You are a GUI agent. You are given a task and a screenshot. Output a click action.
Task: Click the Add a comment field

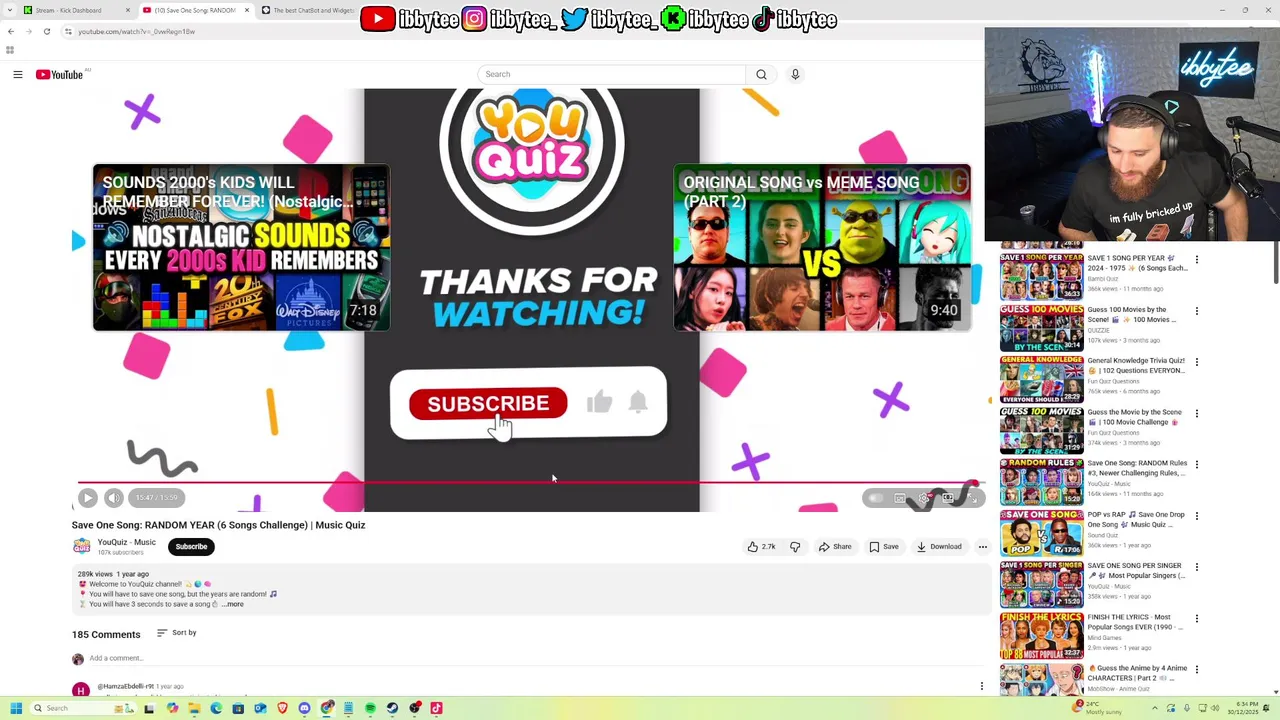tap(116, 658)
